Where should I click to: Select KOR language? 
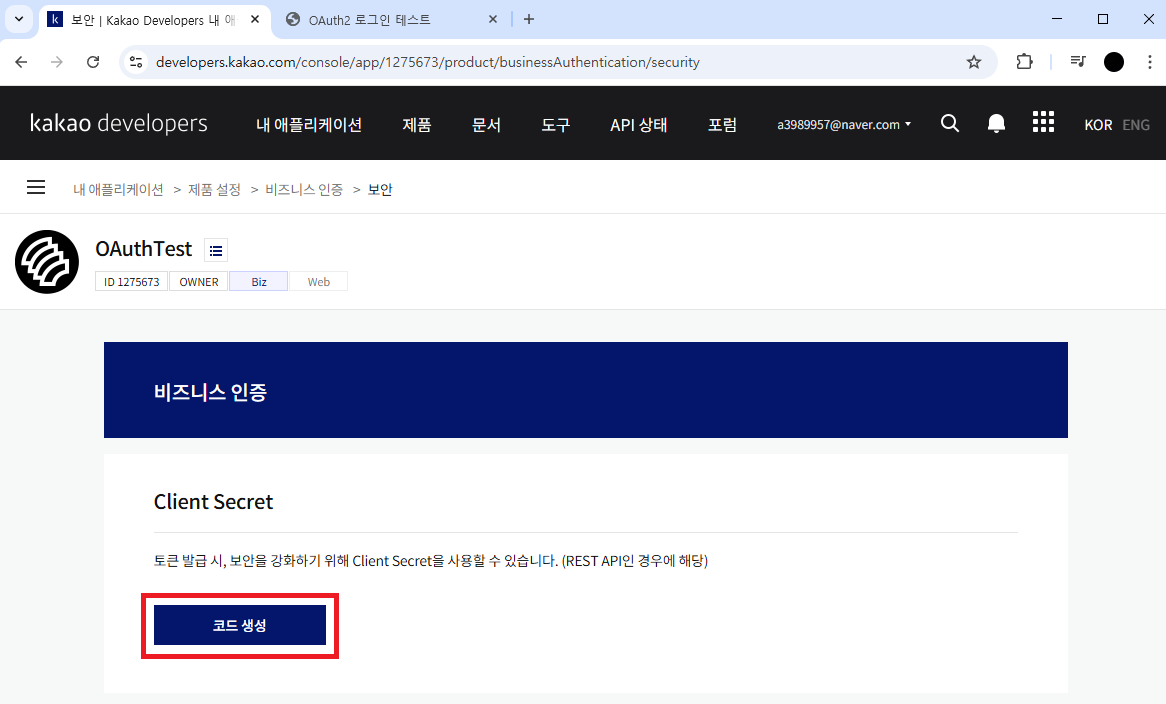click(x=1098, y=125)
